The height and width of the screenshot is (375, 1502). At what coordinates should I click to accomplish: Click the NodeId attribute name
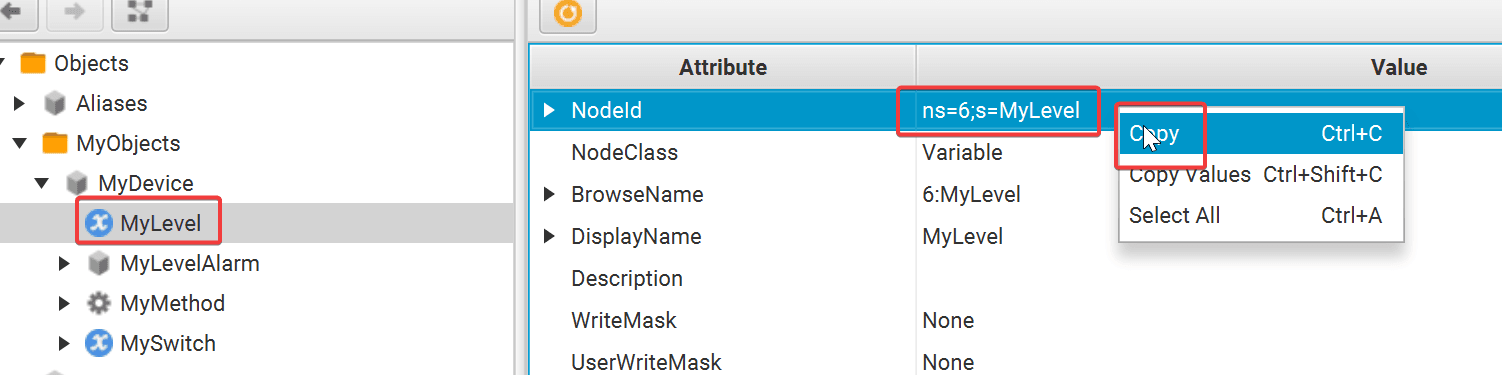coord(606,111)
